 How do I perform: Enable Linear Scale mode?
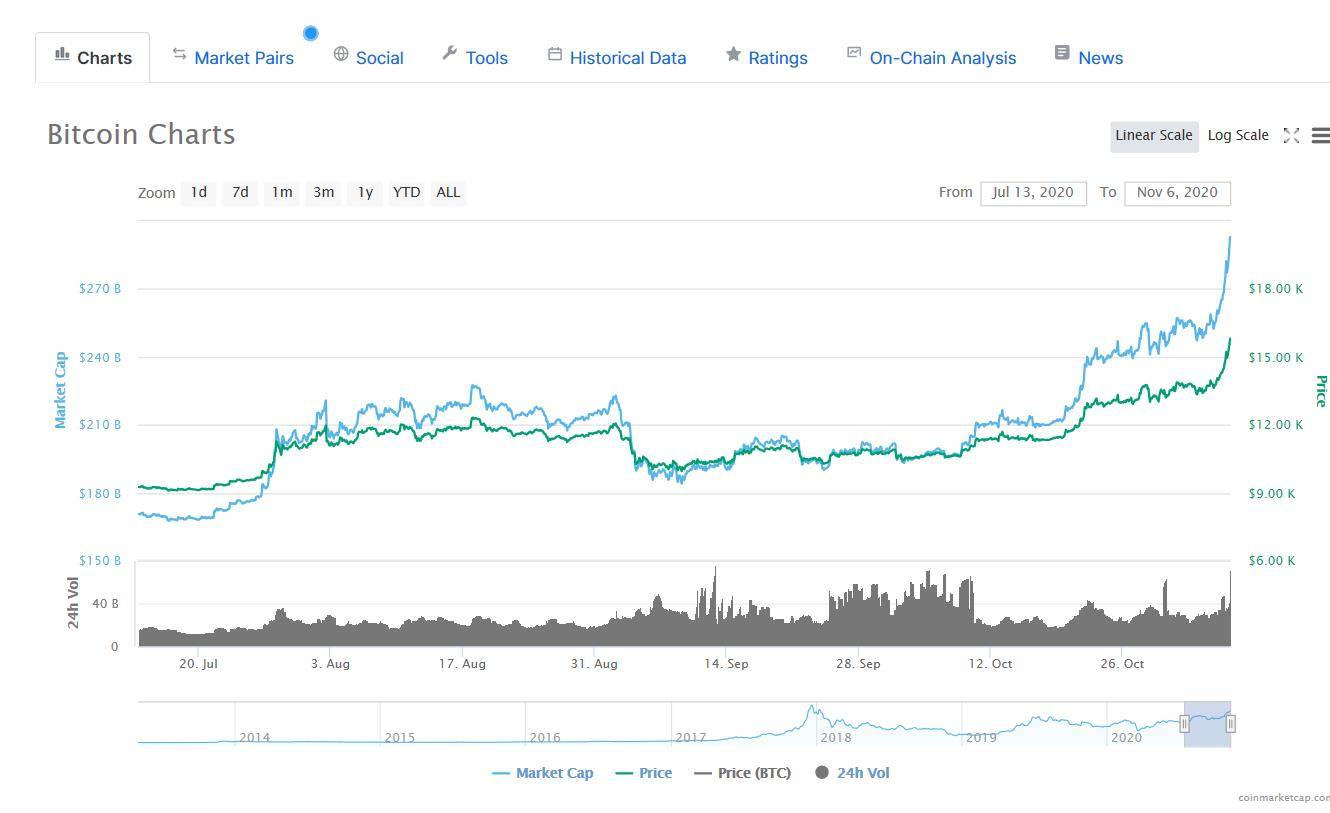[x=1154, y=135]
